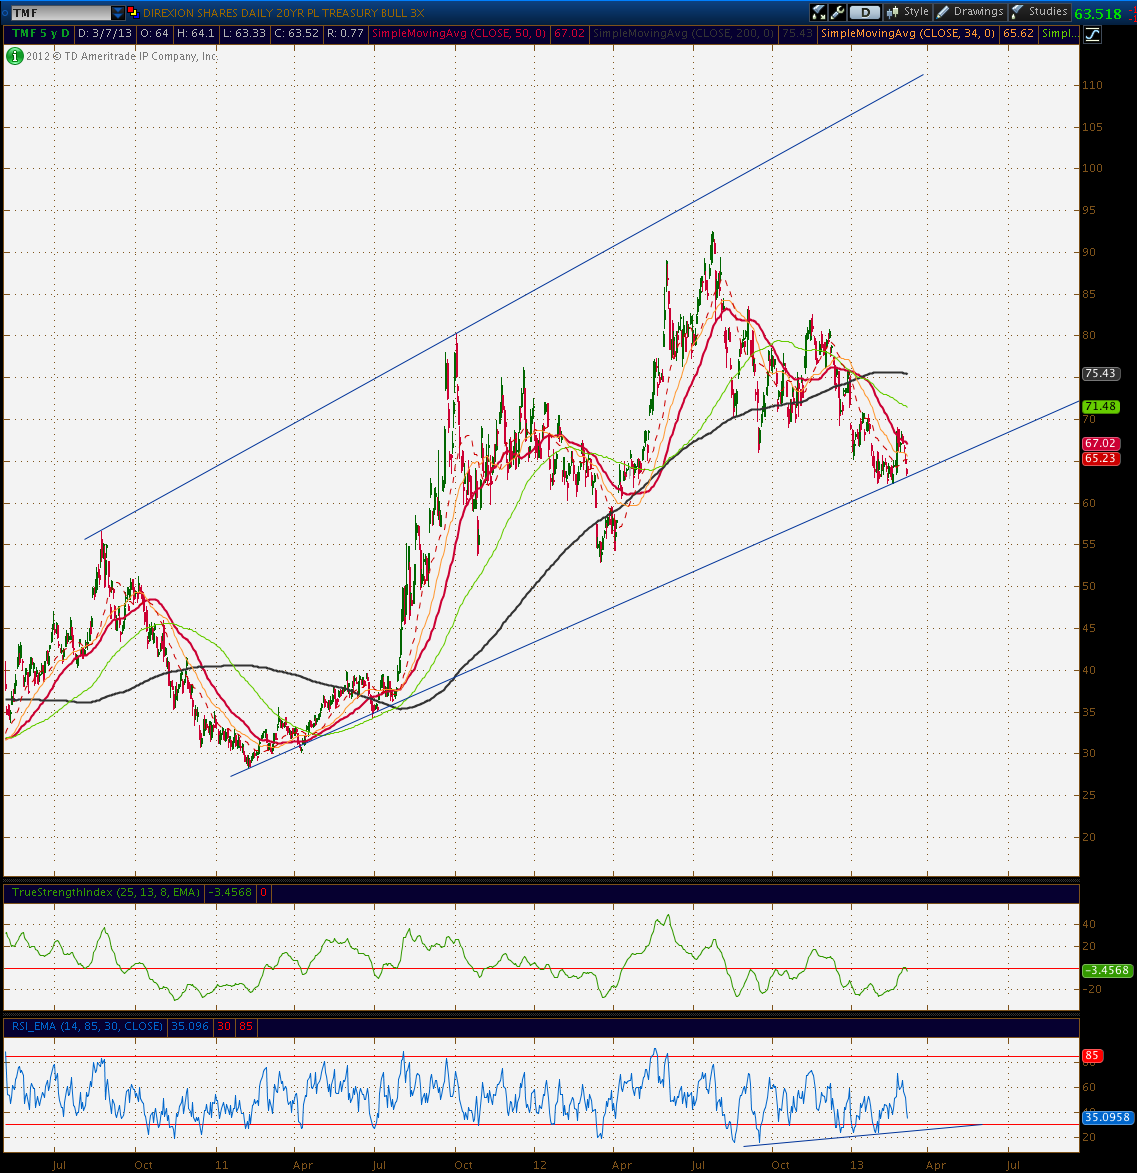
Task: Click the range value R: 0.77
Action: [345, 34]
